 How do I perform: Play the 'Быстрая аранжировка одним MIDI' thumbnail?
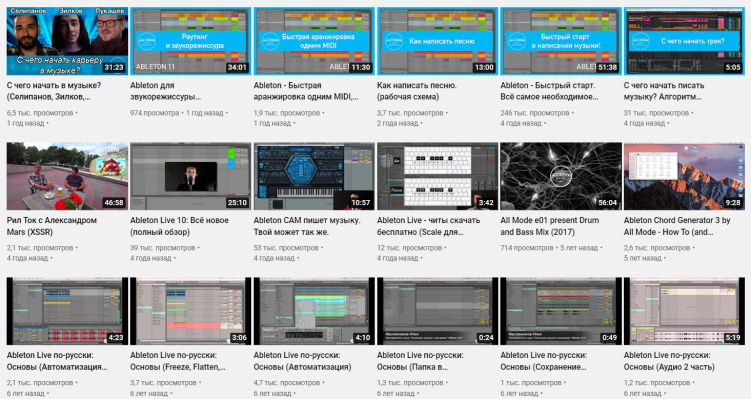(x=314, y=41)
